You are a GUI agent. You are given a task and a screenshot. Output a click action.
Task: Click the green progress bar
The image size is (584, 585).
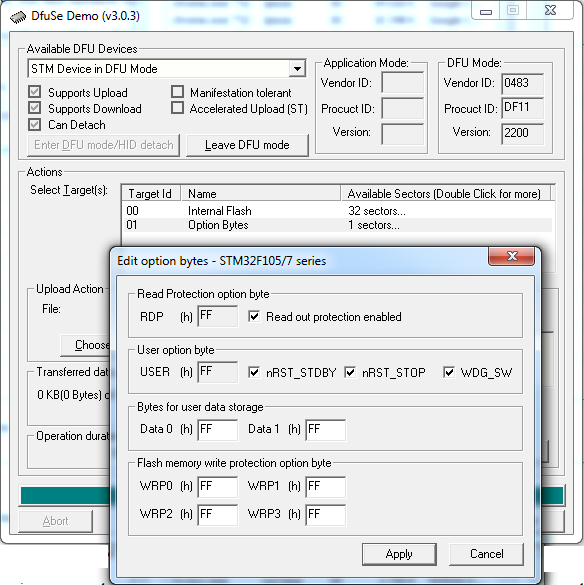[x=65, y=495]
